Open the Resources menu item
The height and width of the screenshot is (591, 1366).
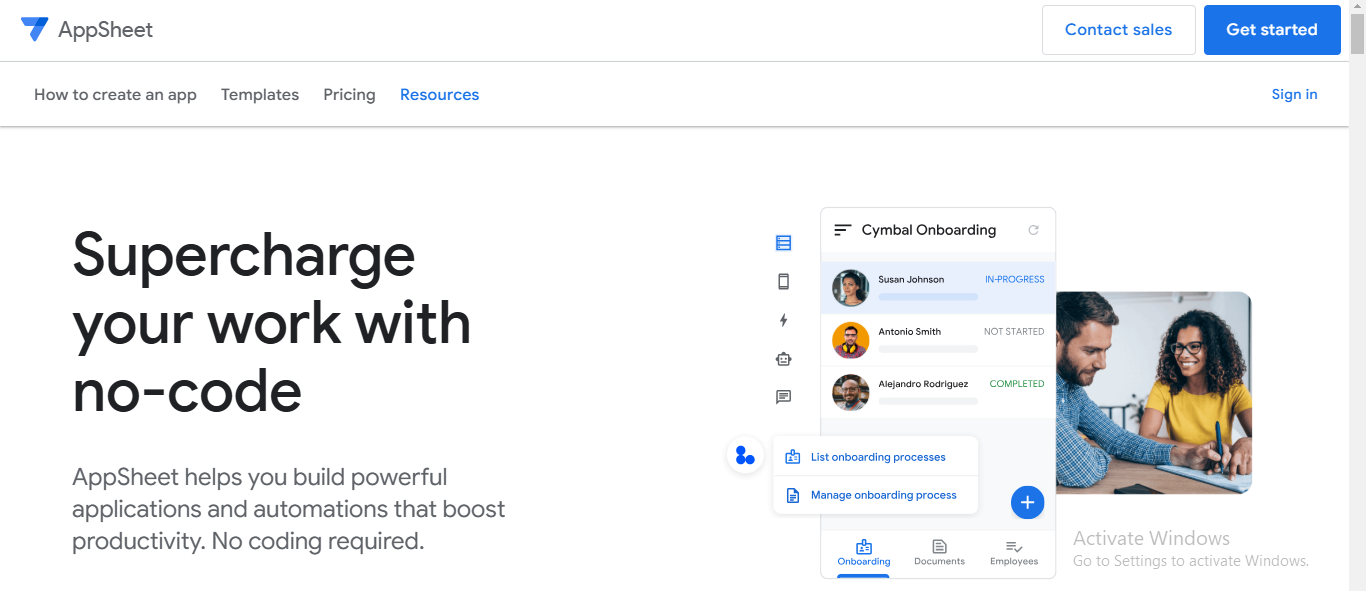coord(439,94)
